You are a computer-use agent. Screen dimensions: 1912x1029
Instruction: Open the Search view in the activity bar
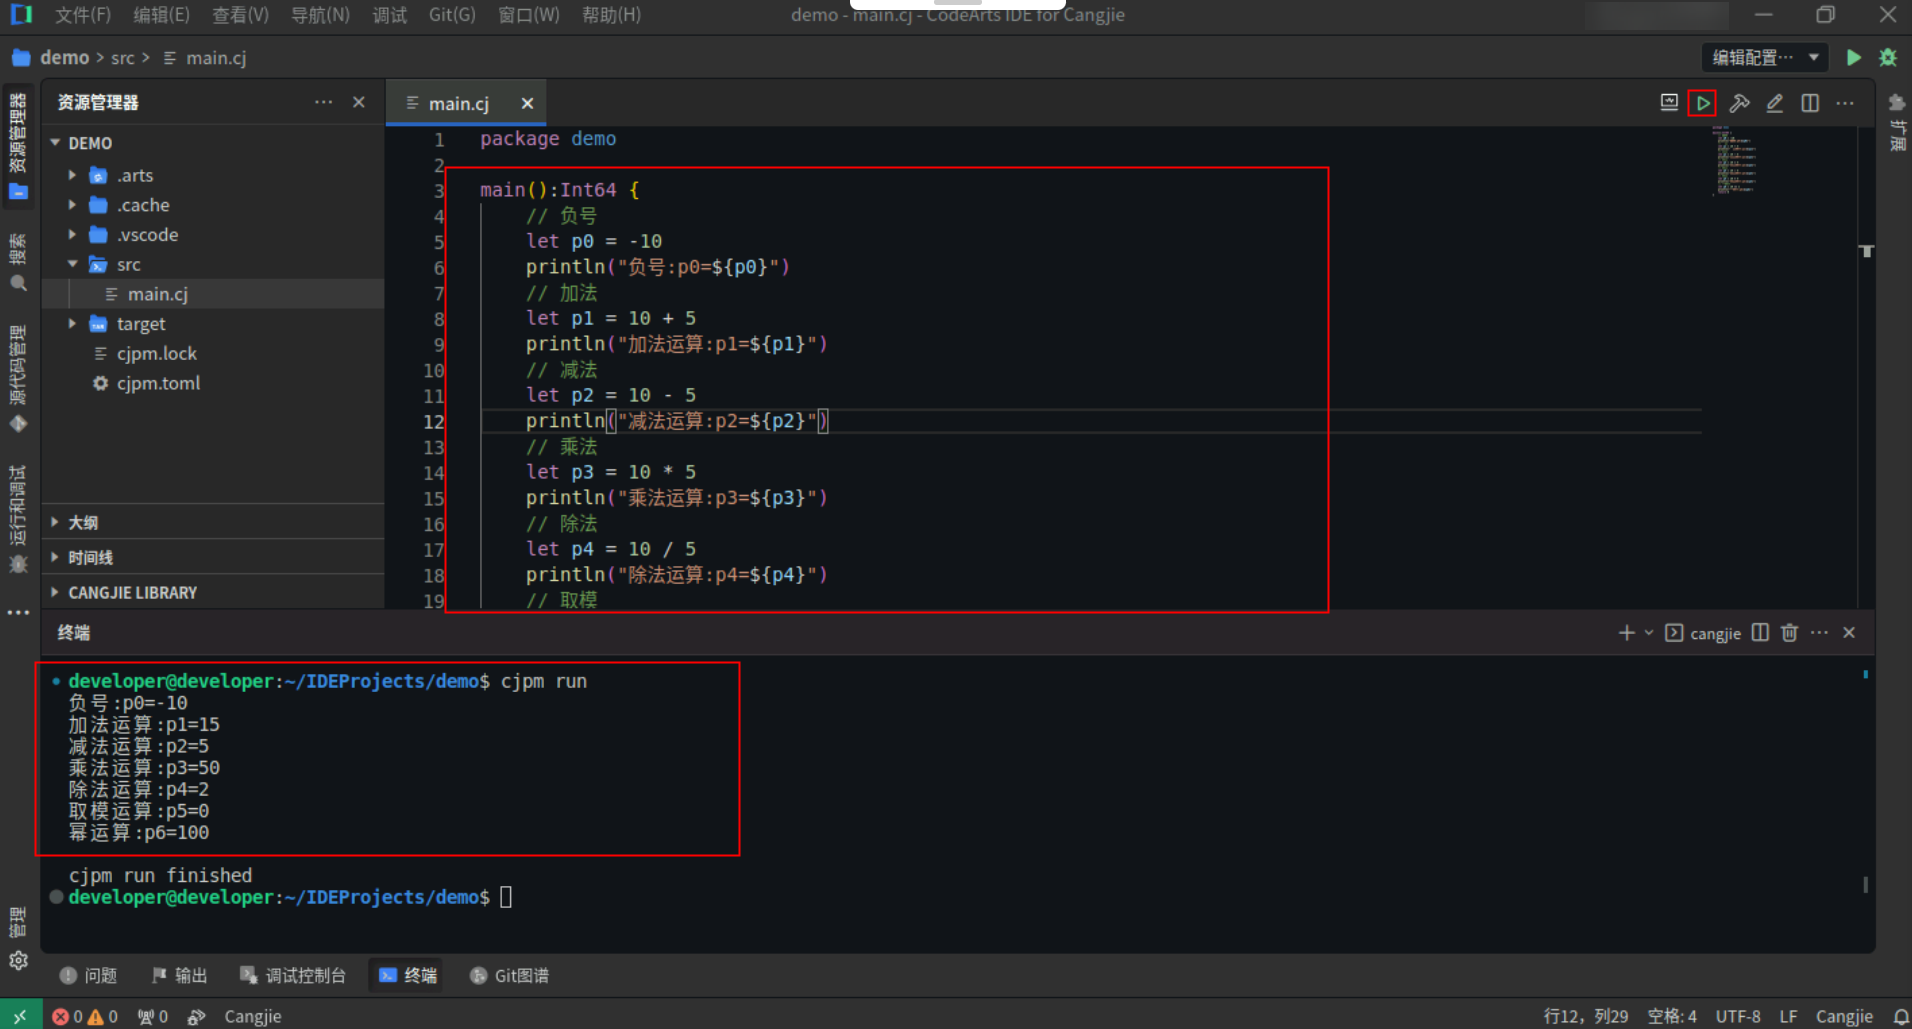(18, 262)
